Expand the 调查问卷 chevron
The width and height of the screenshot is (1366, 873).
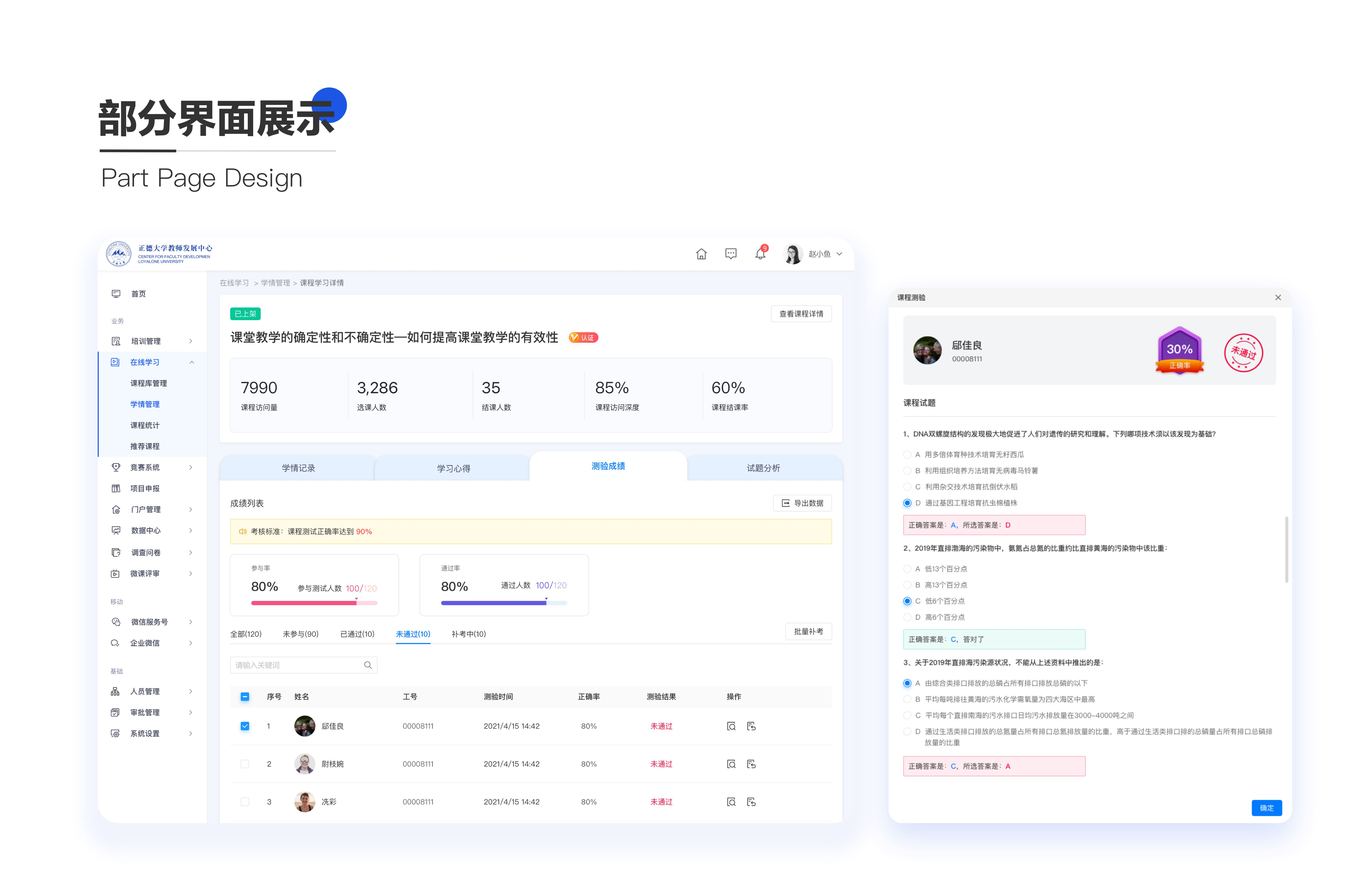(x=191, y=552)
